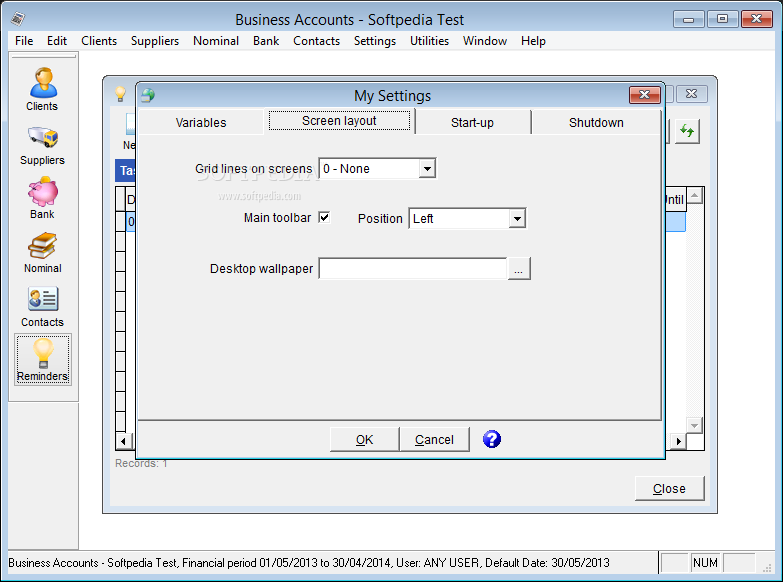Open the Suppliers menu
Viewport: 783px width, 582px height.
(155, 41)
